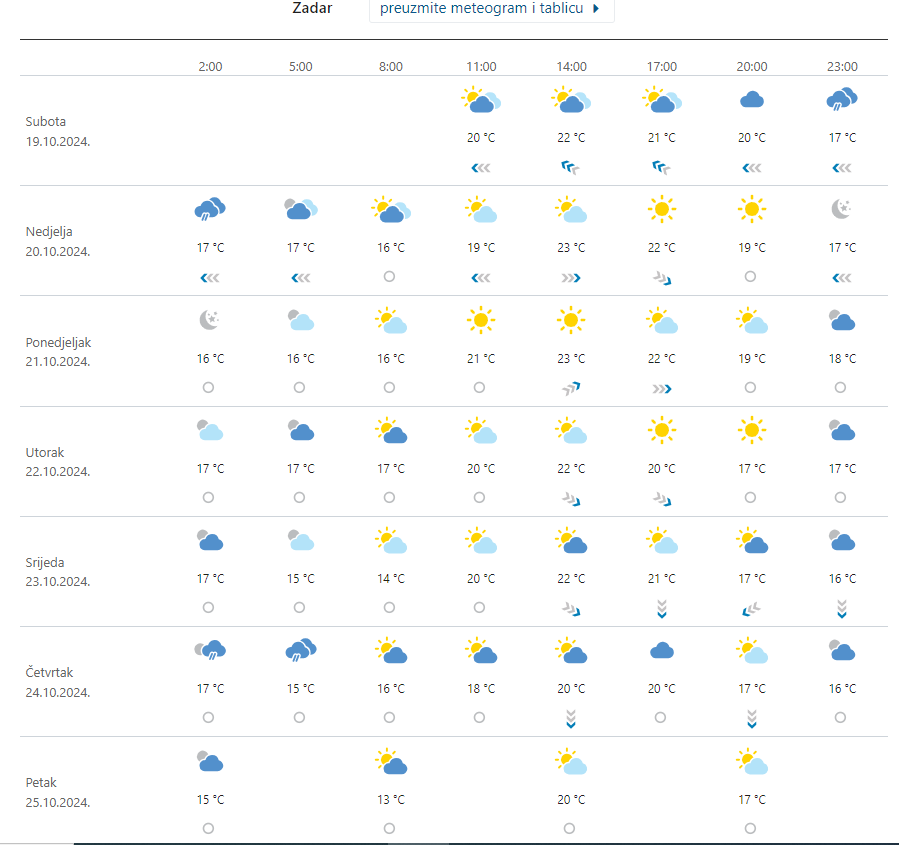Click Friday's 8:00 sun and cloud icon
This screenshot has width=899, height=845.
391,762
